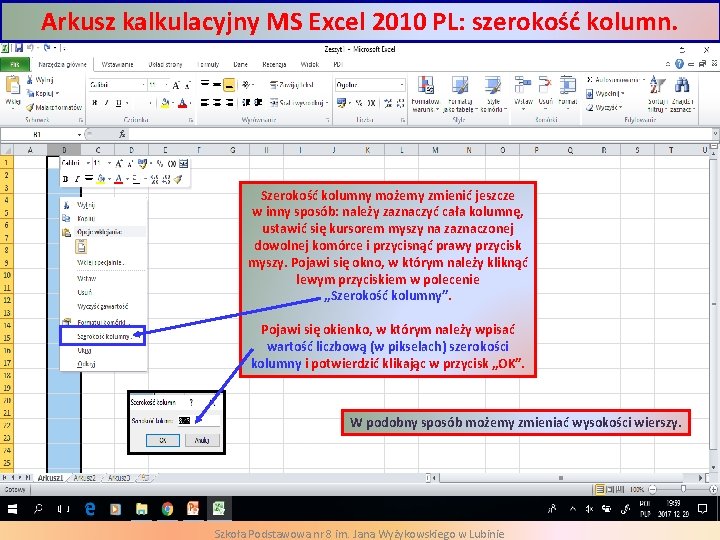Image resolution: width=720 pixels, height=540 pixels.
Task: Choose Wyczyść zawartość from the context menu
Action: click(x=103, y=306)
